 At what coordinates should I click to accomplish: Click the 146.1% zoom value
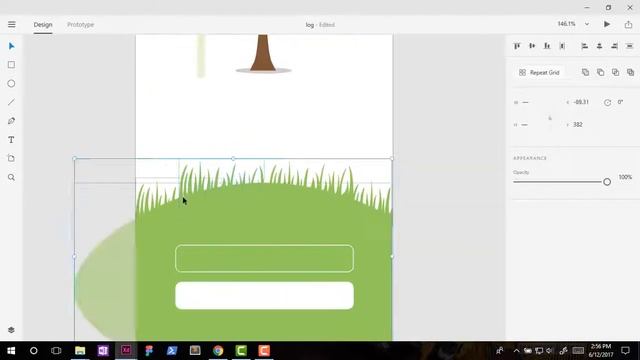coord(567,24)
